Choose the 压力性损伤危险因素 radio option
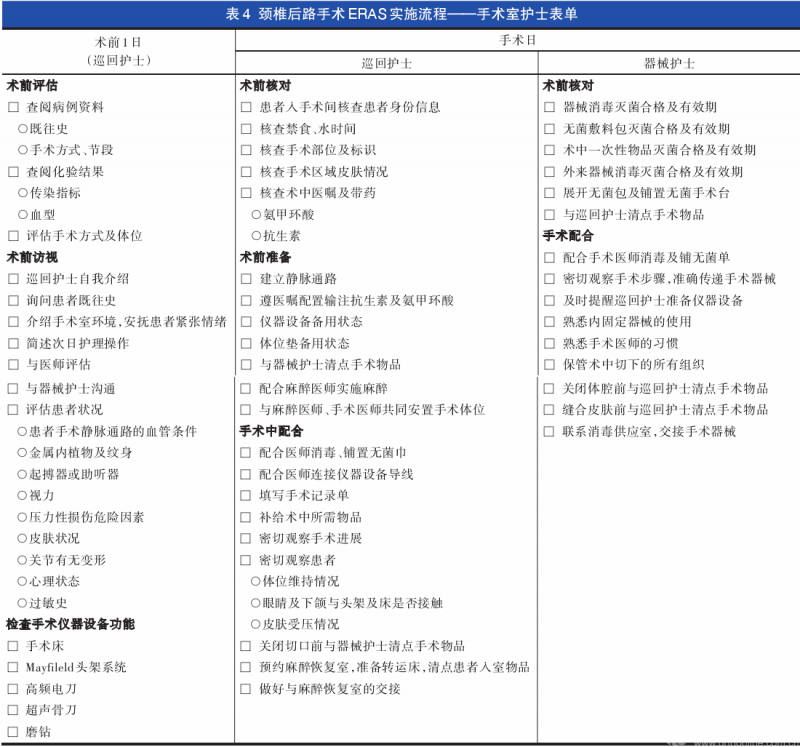 [x=22, y=517]
